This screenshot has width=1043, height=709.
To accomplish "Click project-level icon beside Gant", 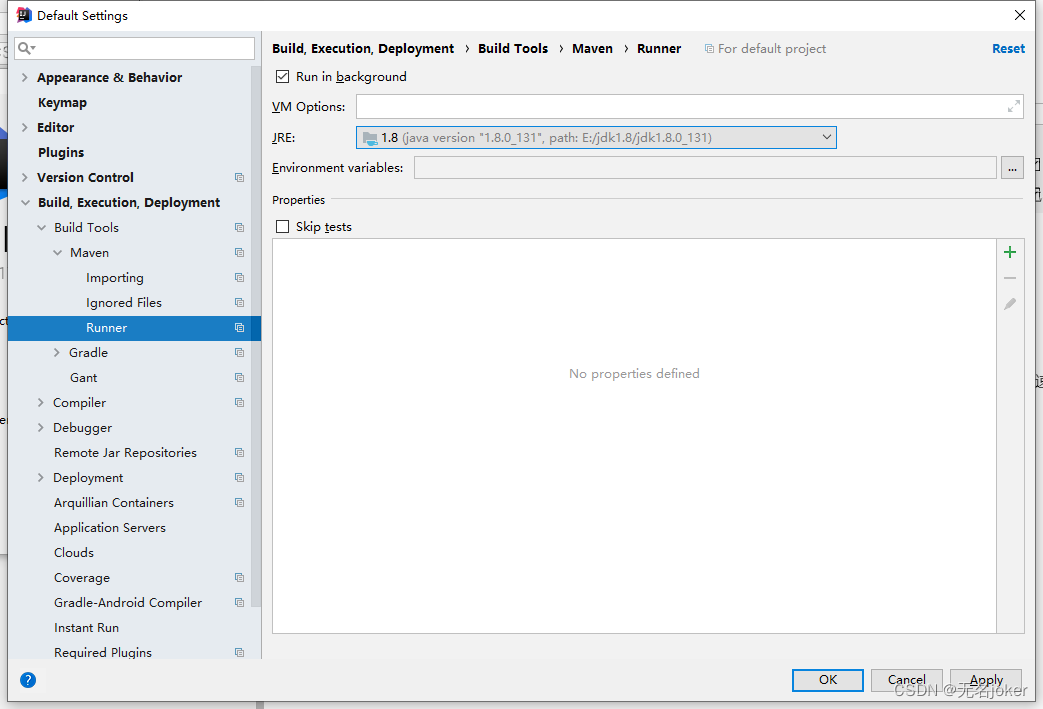I will (239, 378).
